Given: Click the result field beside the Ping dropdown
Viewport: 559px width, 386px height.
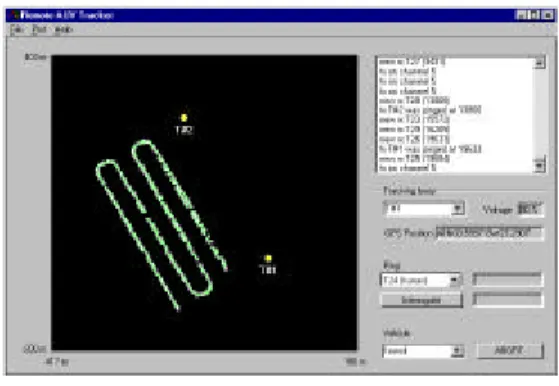Looking at the screenshot, I should click(508, 280).
